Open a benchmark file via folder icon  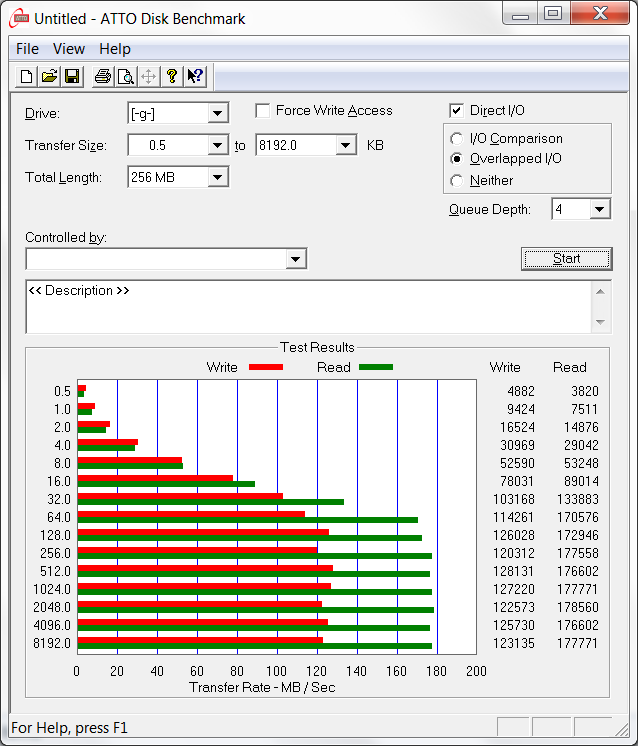49,76
